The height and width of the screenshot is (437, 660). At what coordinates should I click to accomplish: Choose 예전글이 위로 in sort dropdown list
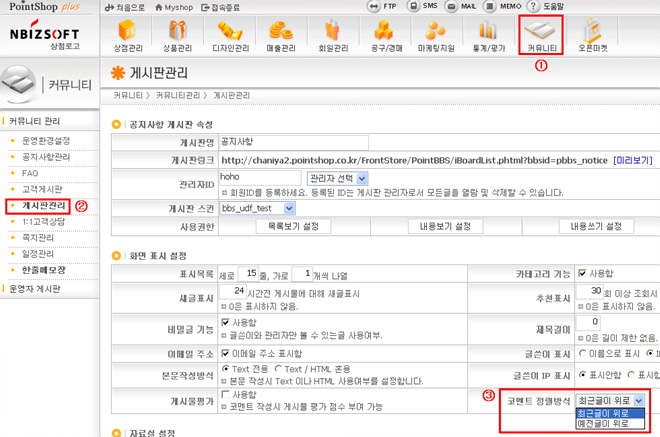click(601, 423)
